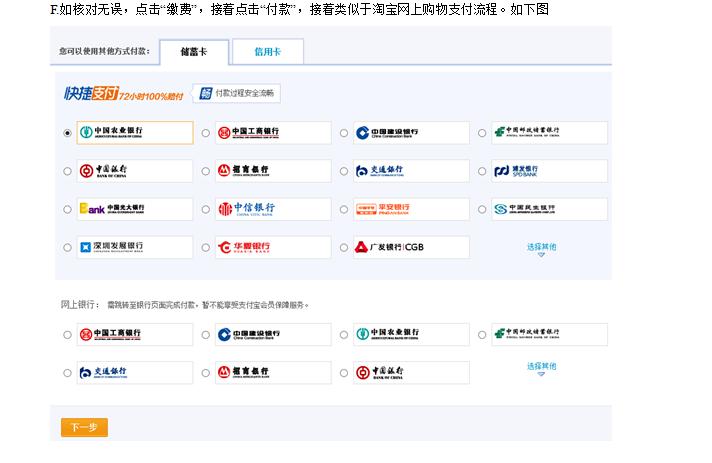The height and width of the screenshot is (463, 712).
Task: Expand 选择其他 in the 网上银行 section
Action: coord(541,368)
